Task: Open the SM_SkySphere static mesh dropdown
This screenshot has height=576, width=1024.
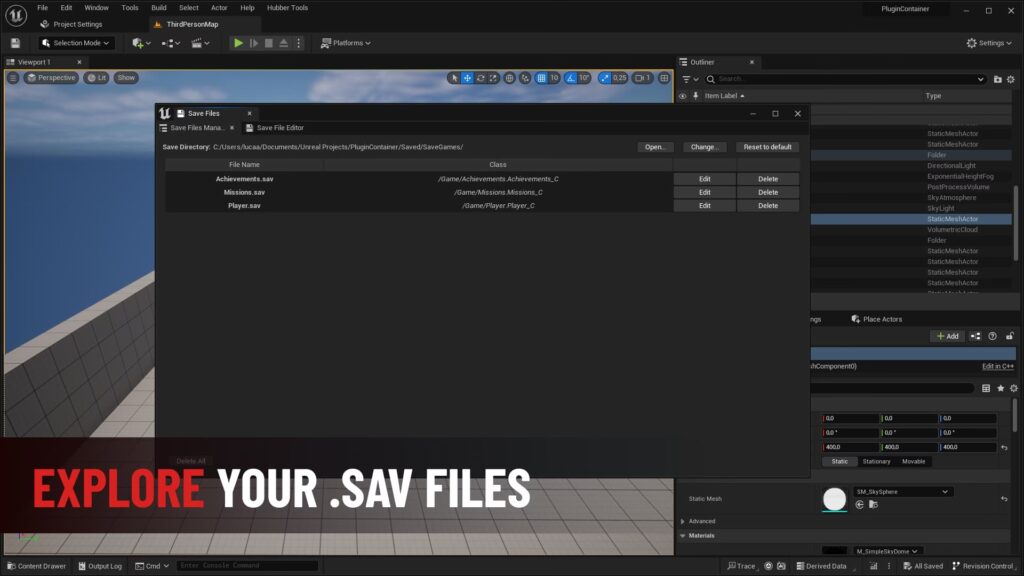Action: (903, 492)
